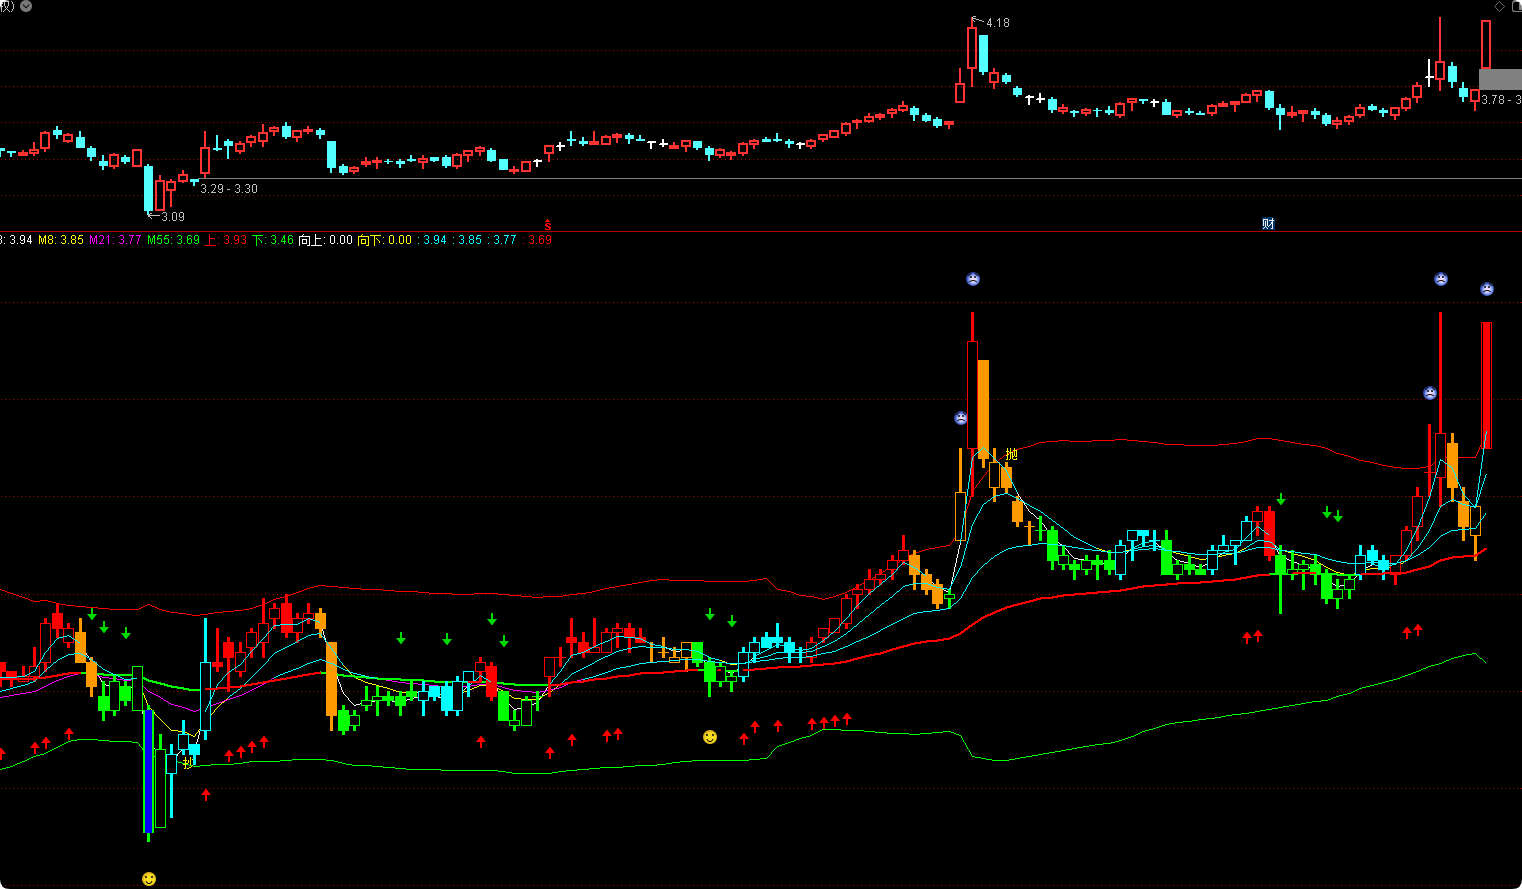The image size is (1522, 889).
Task: Click the yellow smiley in the chart middle
Action: click(x=710, y=737)
